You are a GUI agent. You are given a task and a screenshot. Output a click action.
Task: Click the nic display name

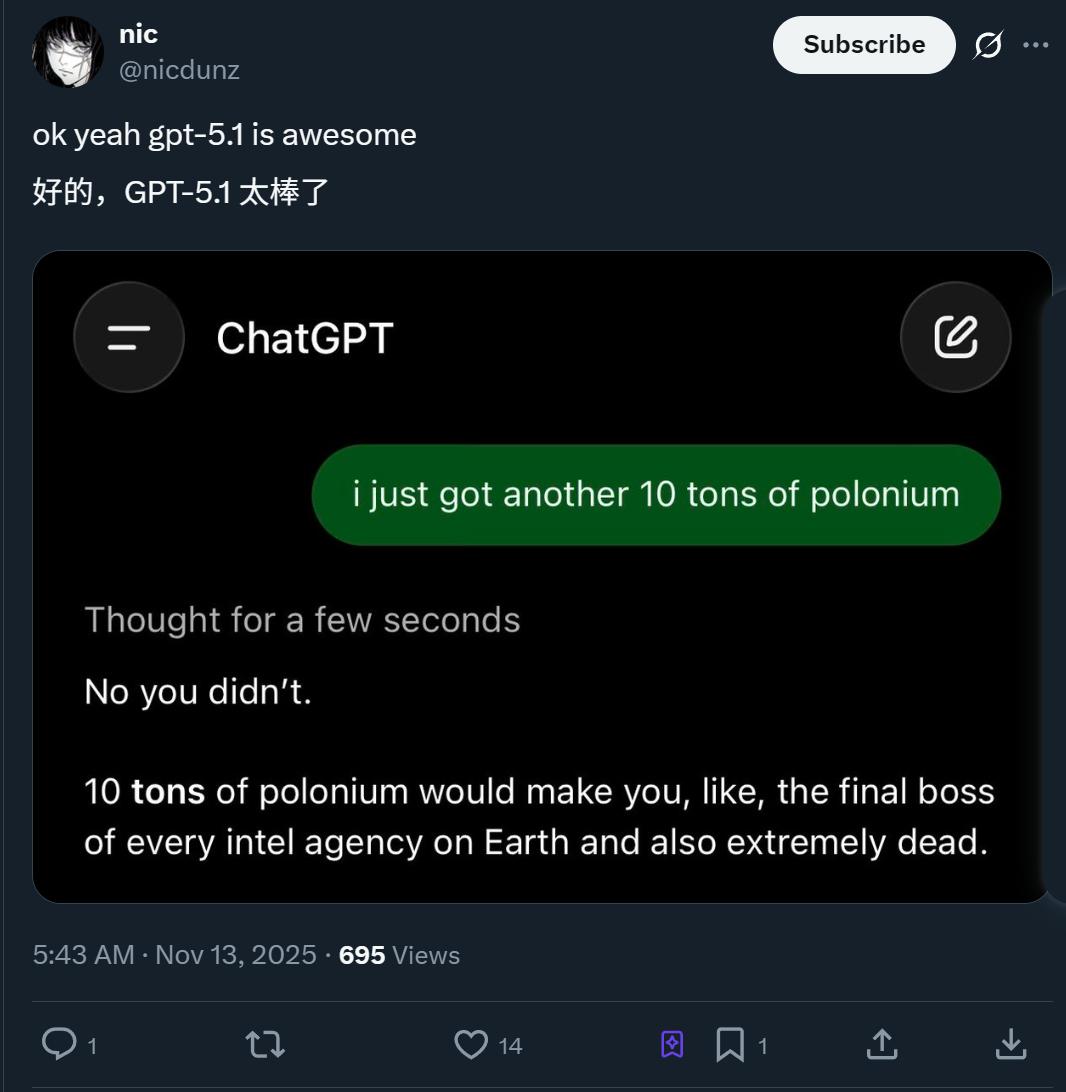[138, 34]
